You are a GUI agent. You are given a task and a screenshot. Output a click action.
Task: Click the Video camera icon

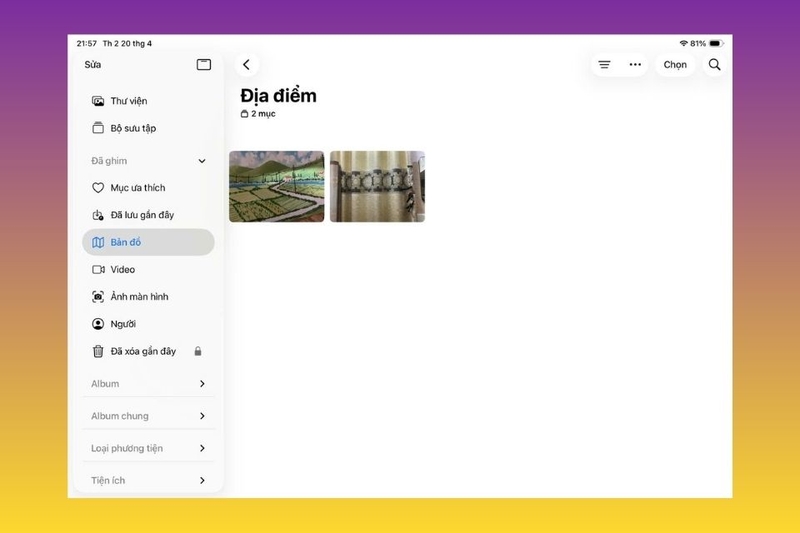(98, 269)
